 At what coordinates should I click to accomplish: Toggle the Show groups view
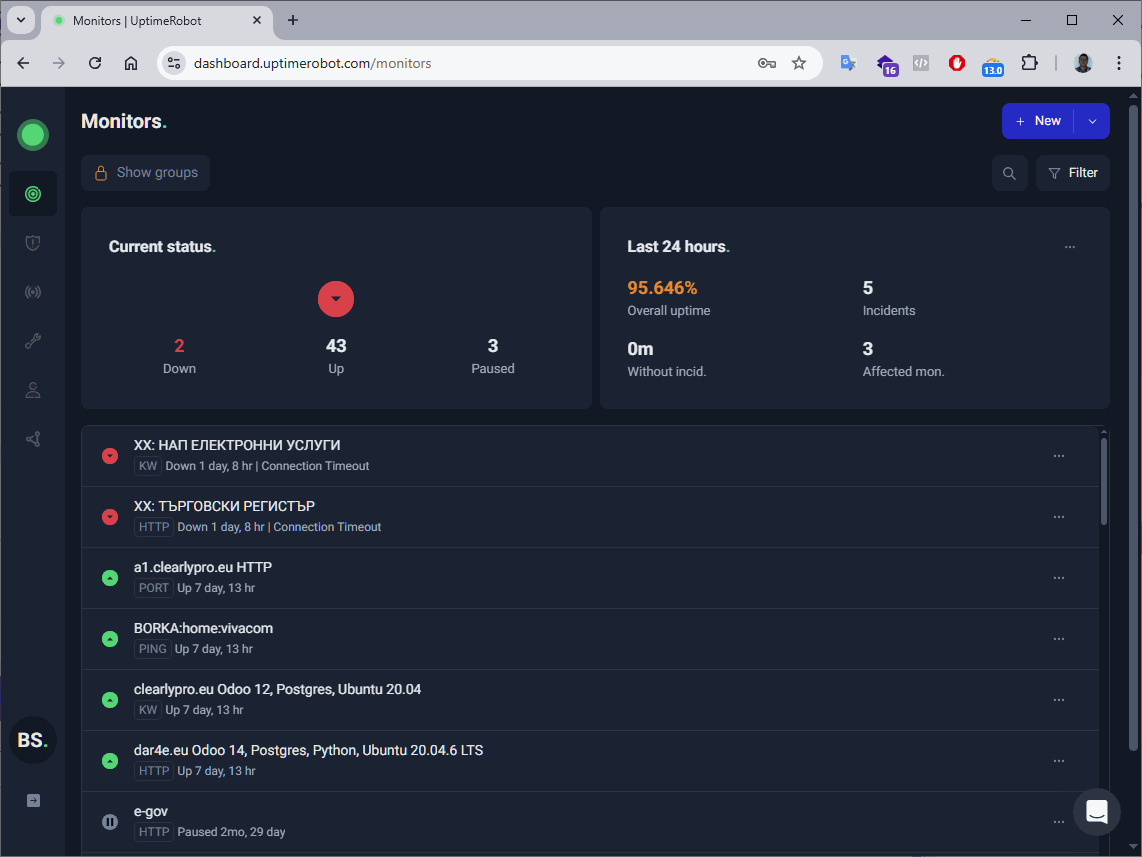tap(145, 172)
